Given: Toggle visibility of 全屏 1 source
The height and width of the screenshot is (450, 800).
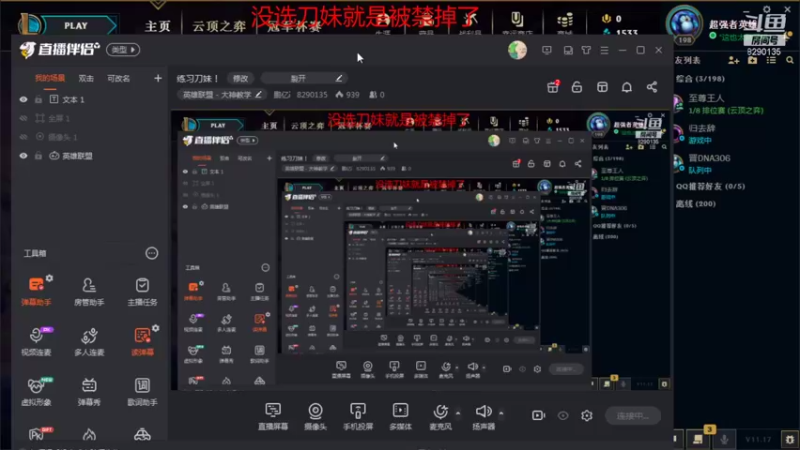Looking at the screenshot, I should [23, 118].
